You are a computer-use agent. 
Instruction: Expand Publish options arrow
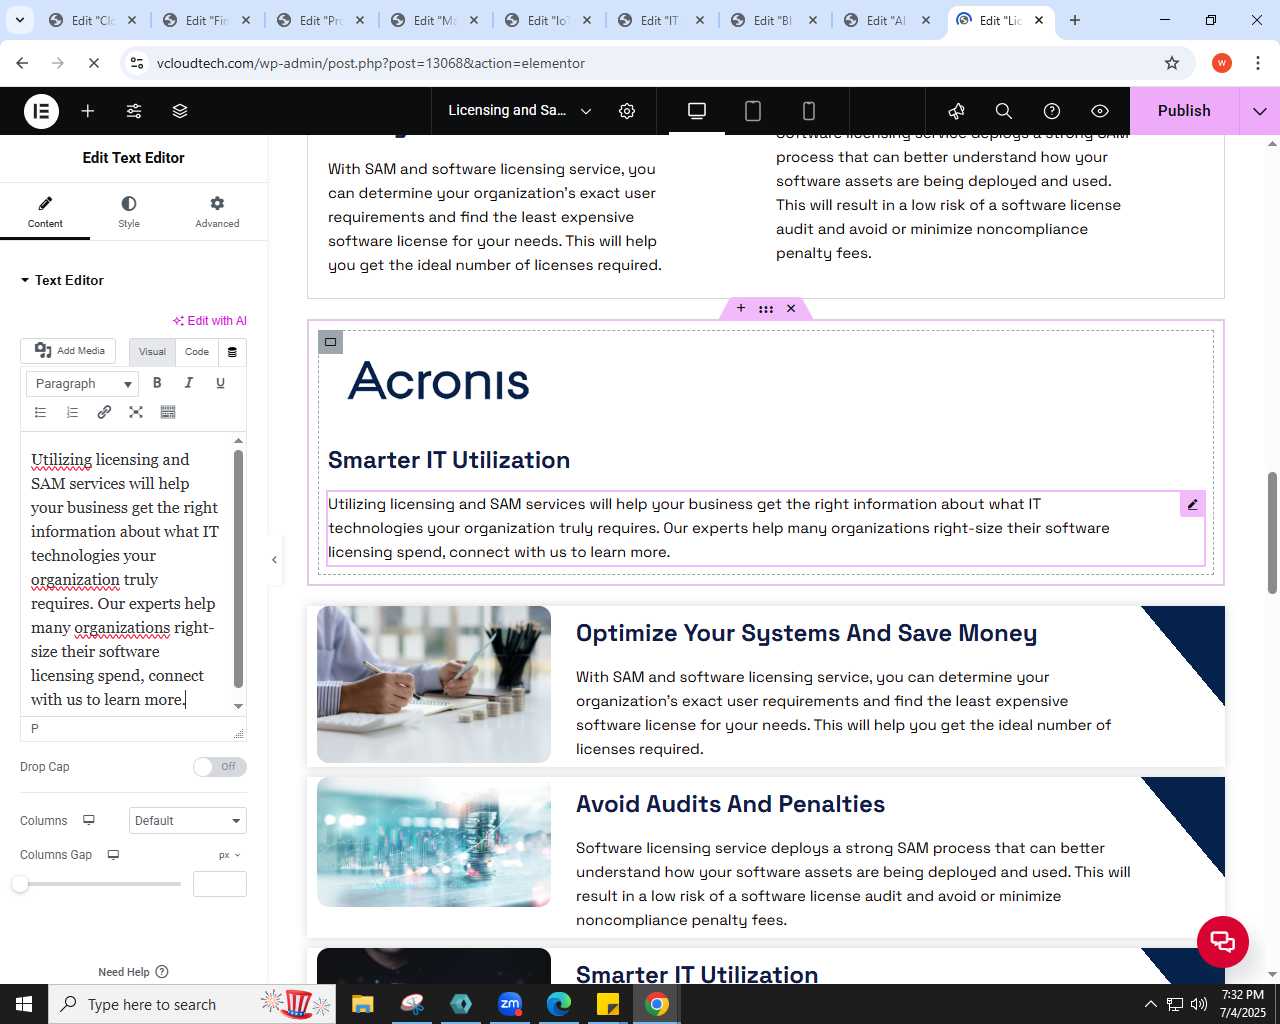coord(1260,111)
